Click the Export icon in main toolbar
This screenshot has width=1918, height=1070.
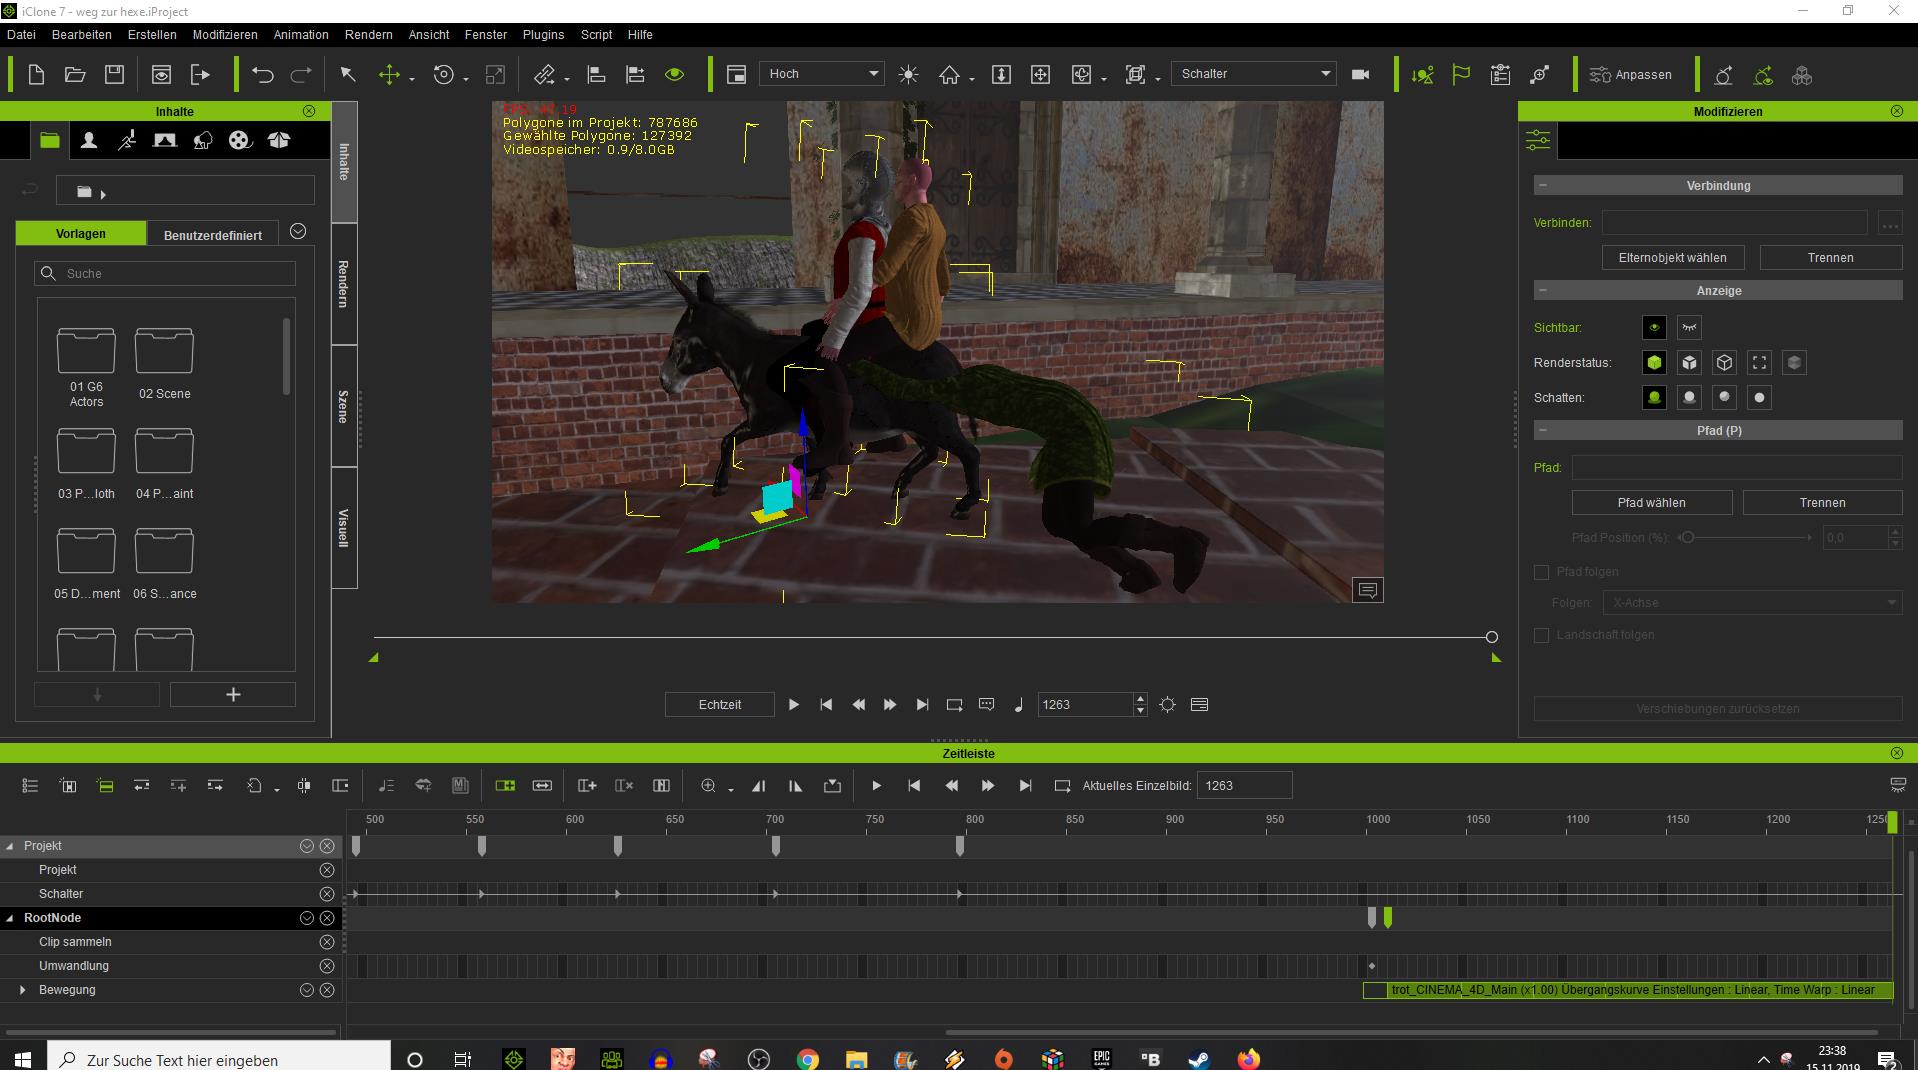(x=201, y=75)
